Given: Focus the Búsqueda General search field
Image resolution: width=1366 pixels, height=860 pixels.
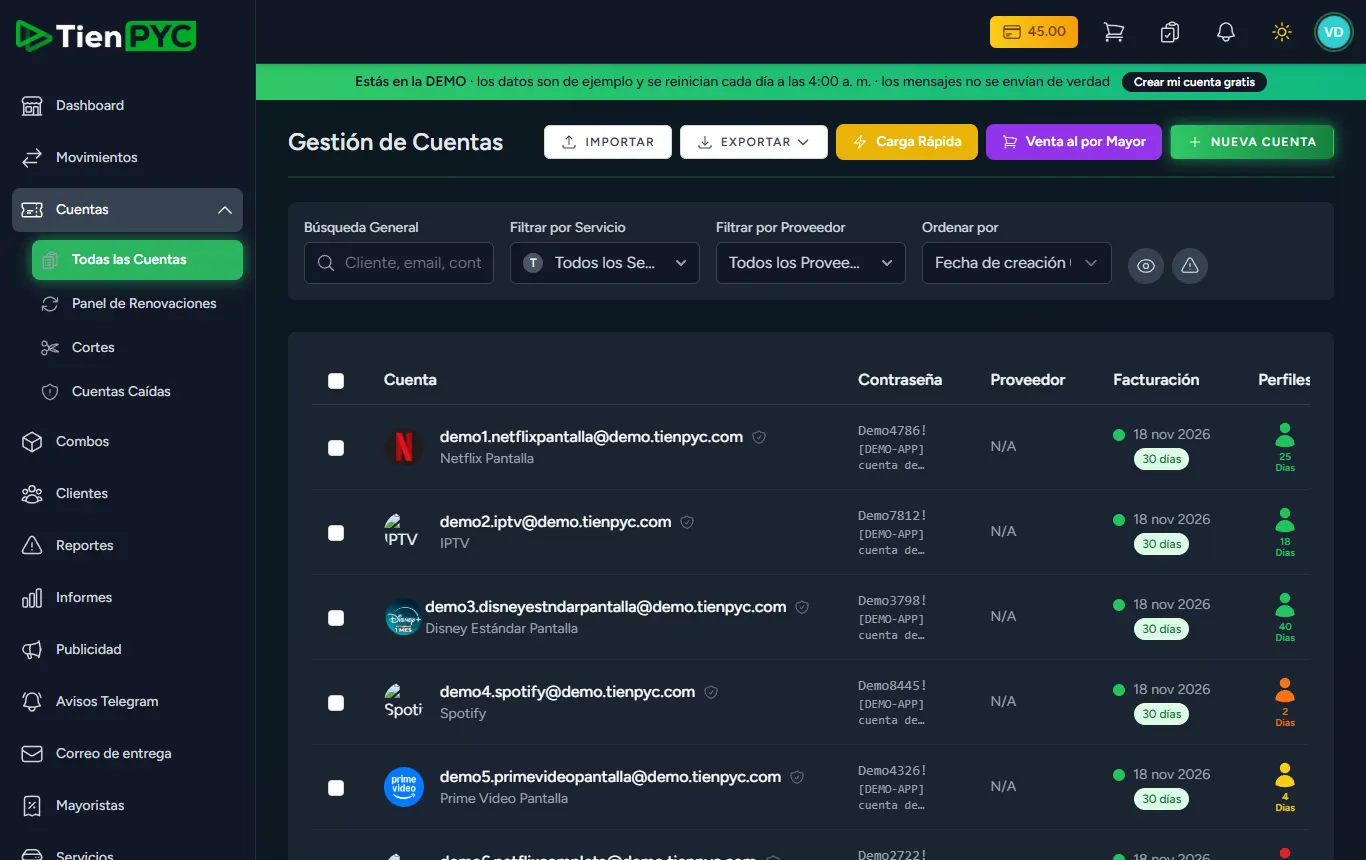Looking at the screenshot, I should click(x=399, y=263).
